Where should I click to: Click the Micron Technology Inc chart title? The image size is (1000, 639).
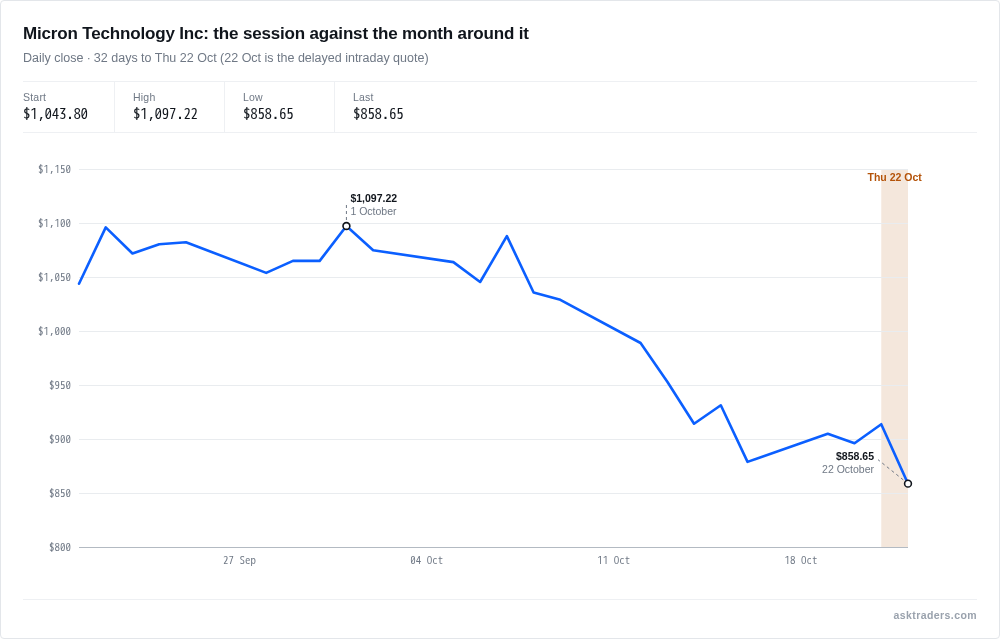[276, 33]
